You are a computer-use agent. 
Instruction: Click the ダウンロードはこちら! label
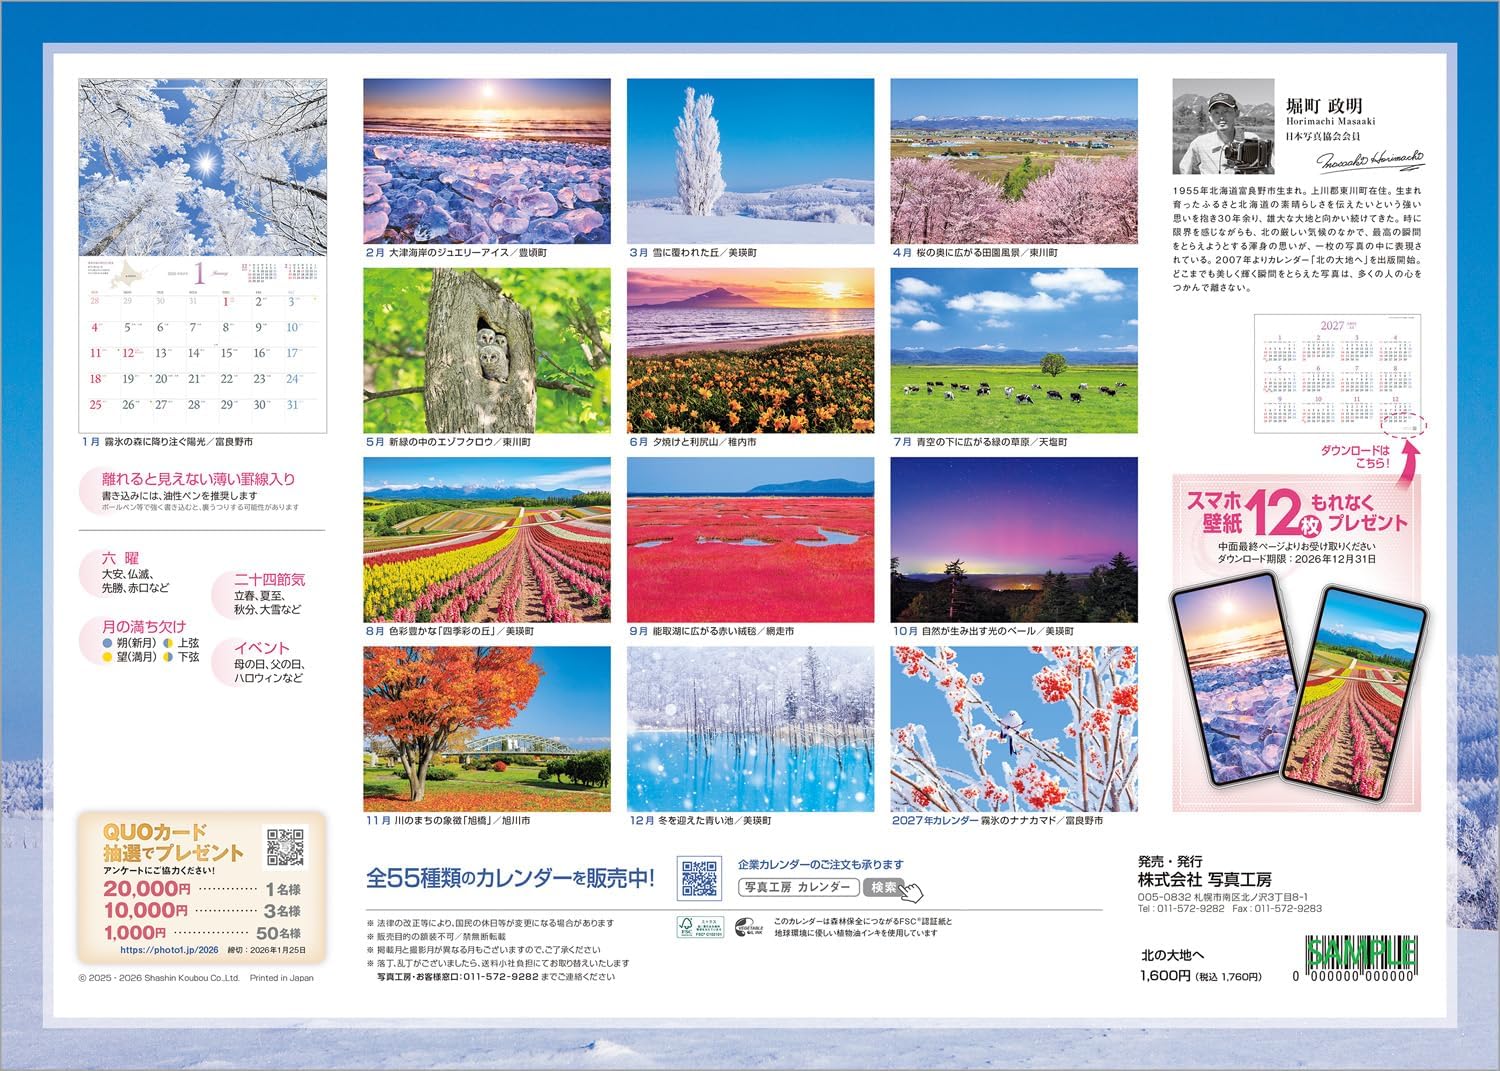pyautogui.click(x=1355, y=457)
